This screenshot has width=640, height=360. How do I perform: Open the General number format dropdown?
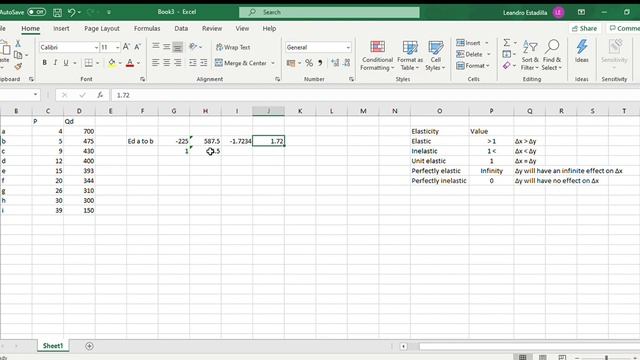(x=348, y=47)
